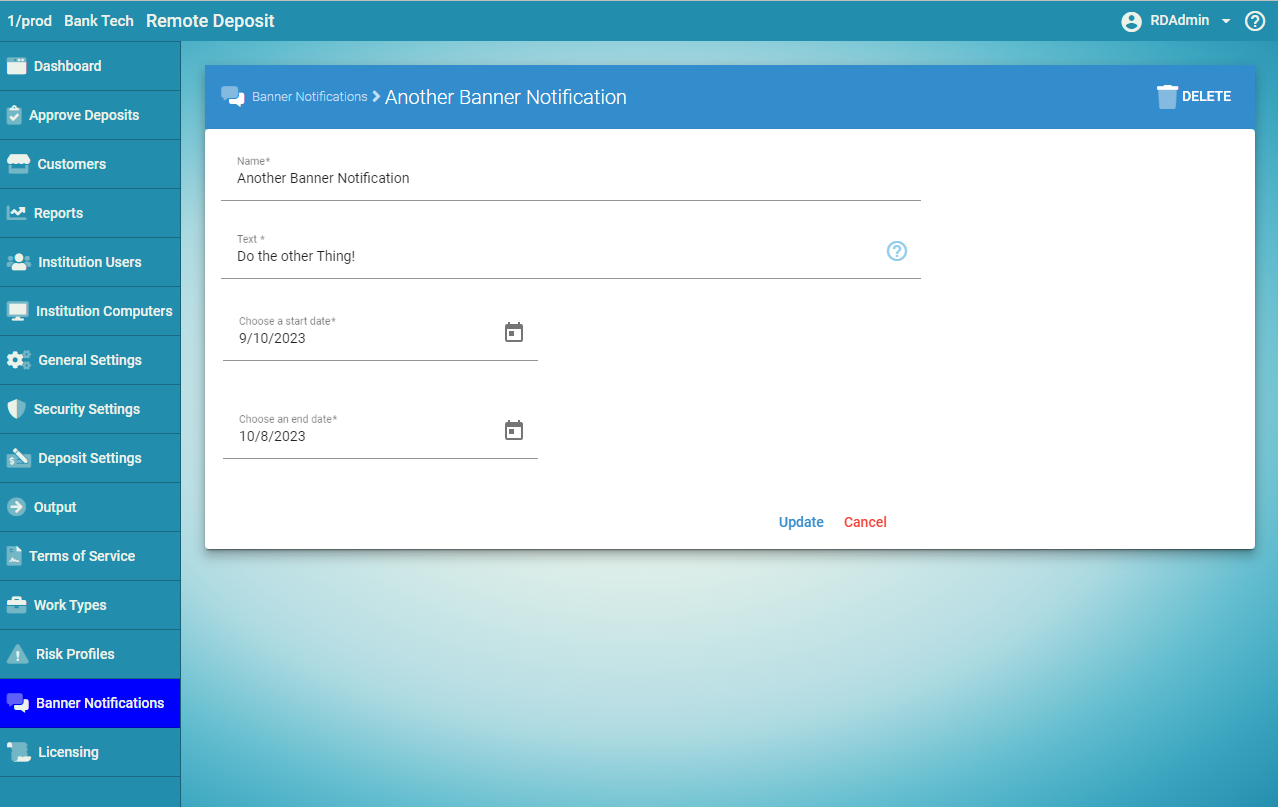1278x807 pixels.
Task: Click the Terms of Service document icon
Action: [14, 556]
